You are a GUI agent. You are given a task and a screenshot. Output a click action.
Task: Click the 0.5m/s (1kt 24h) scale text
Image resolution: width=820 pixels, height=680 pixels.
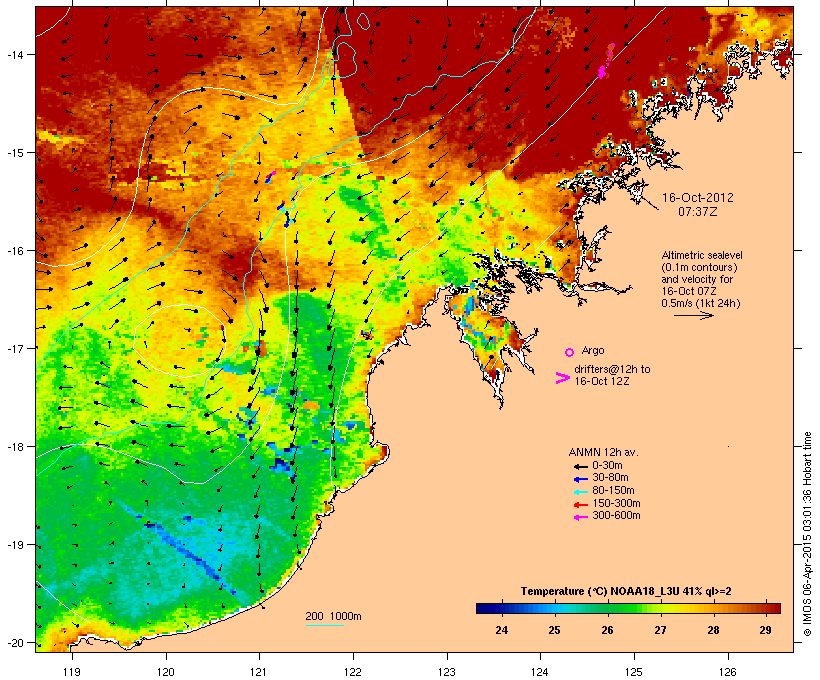click(x=701, y=303)
